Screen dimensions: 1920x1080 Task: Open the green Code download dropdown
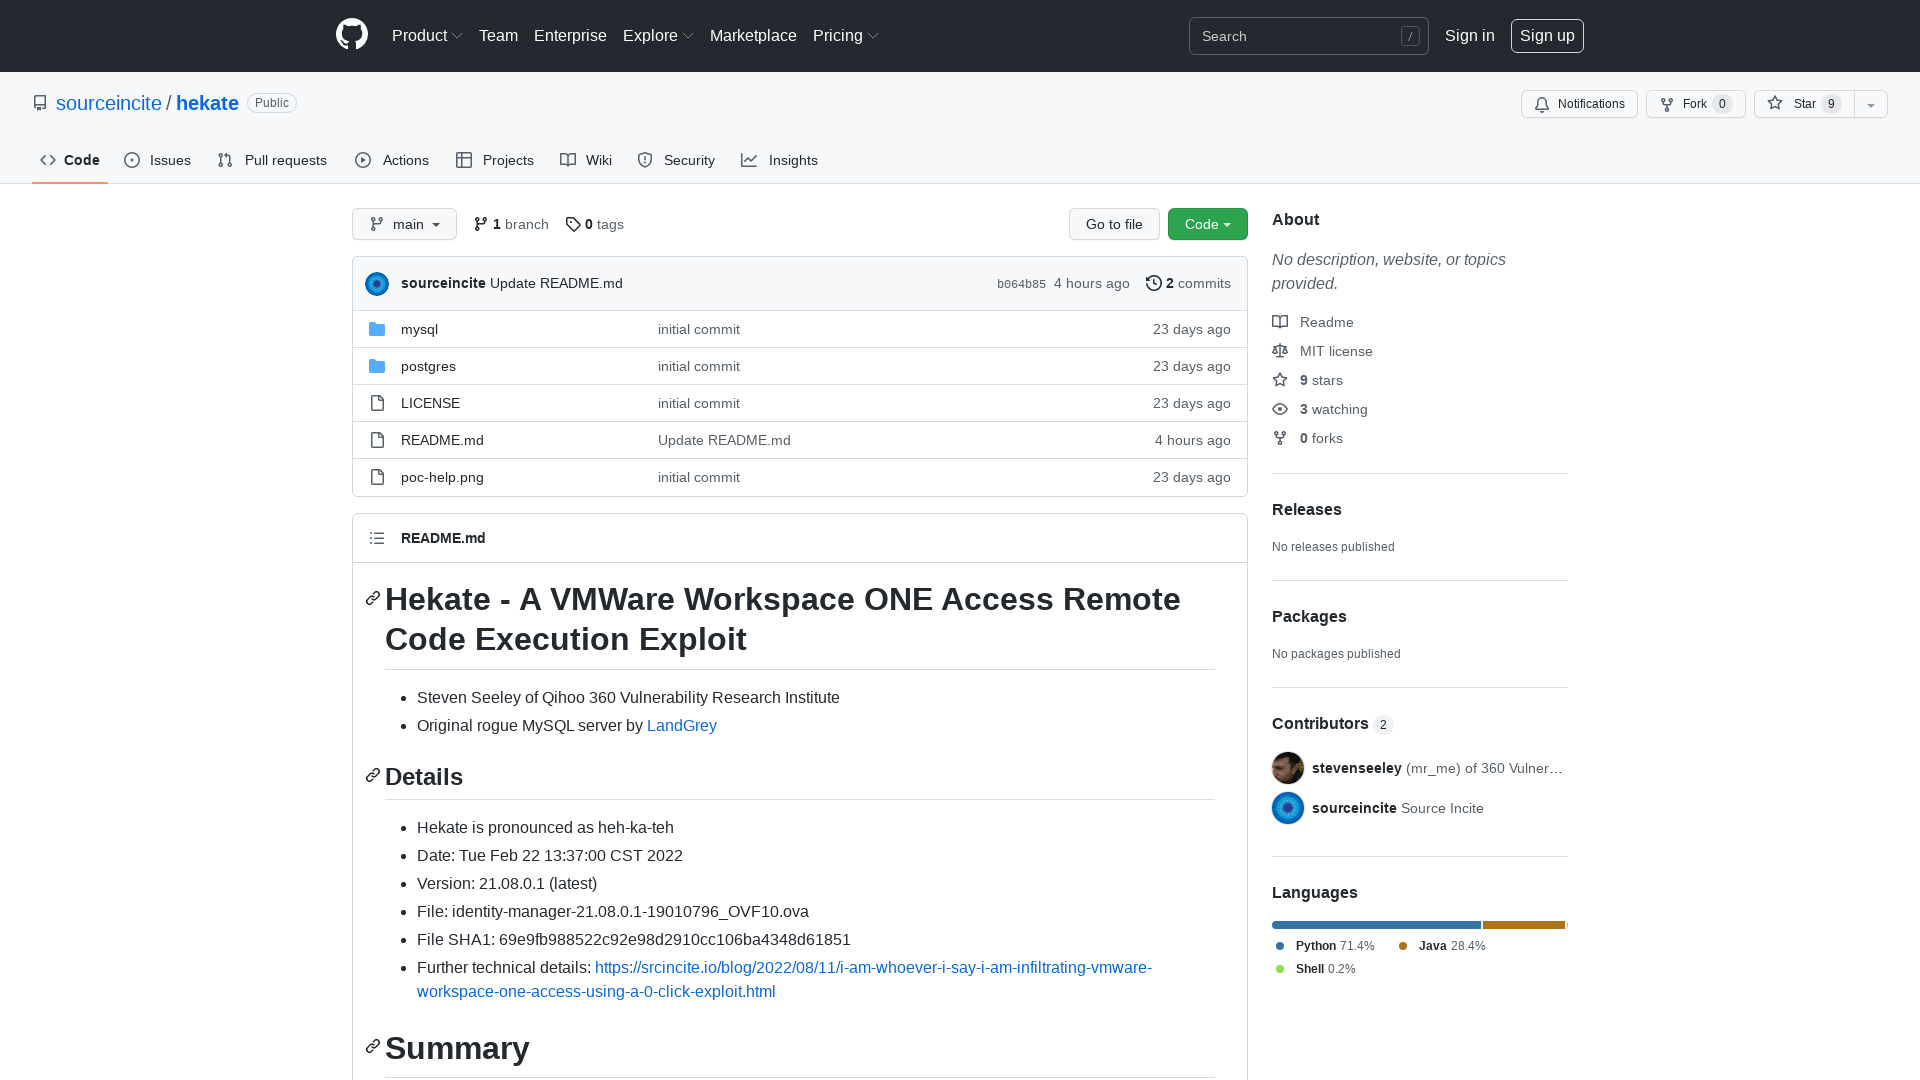1207,224
